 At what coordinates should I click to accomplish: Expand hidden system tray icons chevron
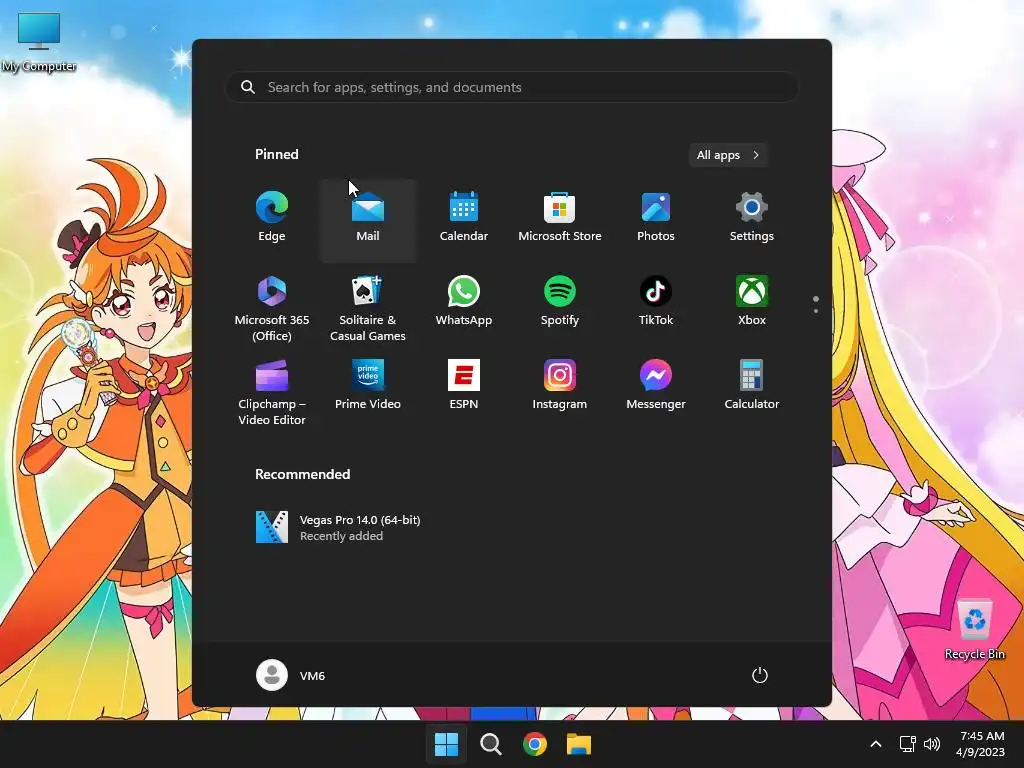coord(876,744)
